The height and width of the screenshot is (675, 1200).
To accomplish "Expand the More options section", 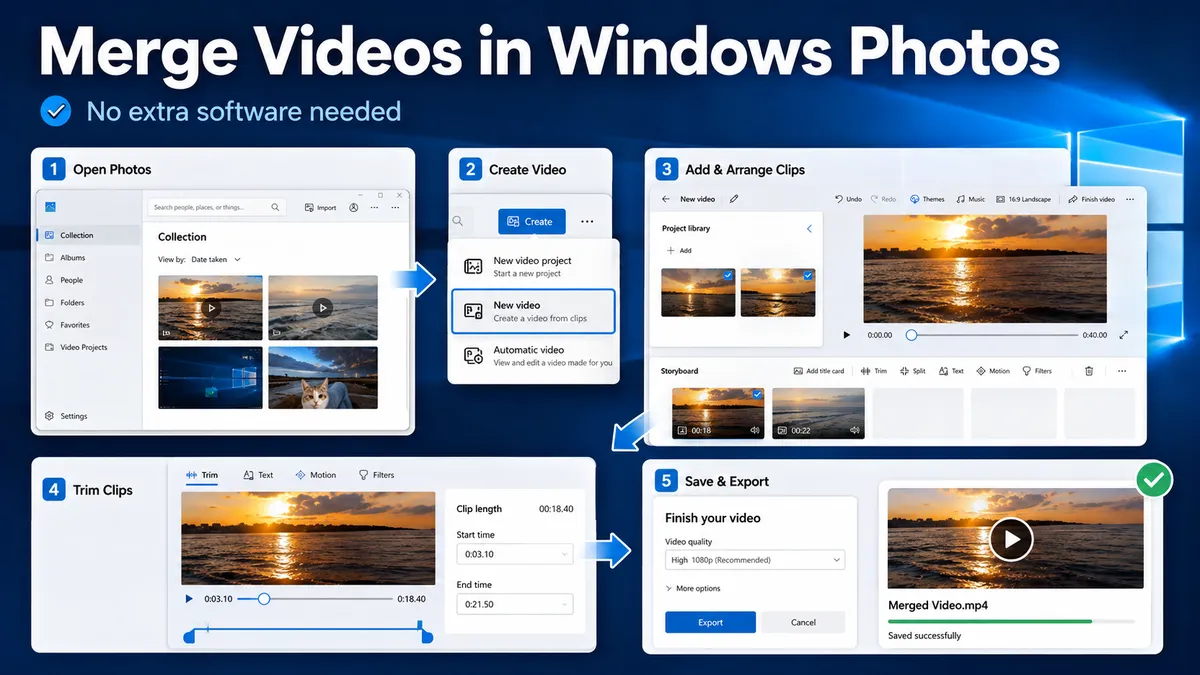I will coord(693,588).
